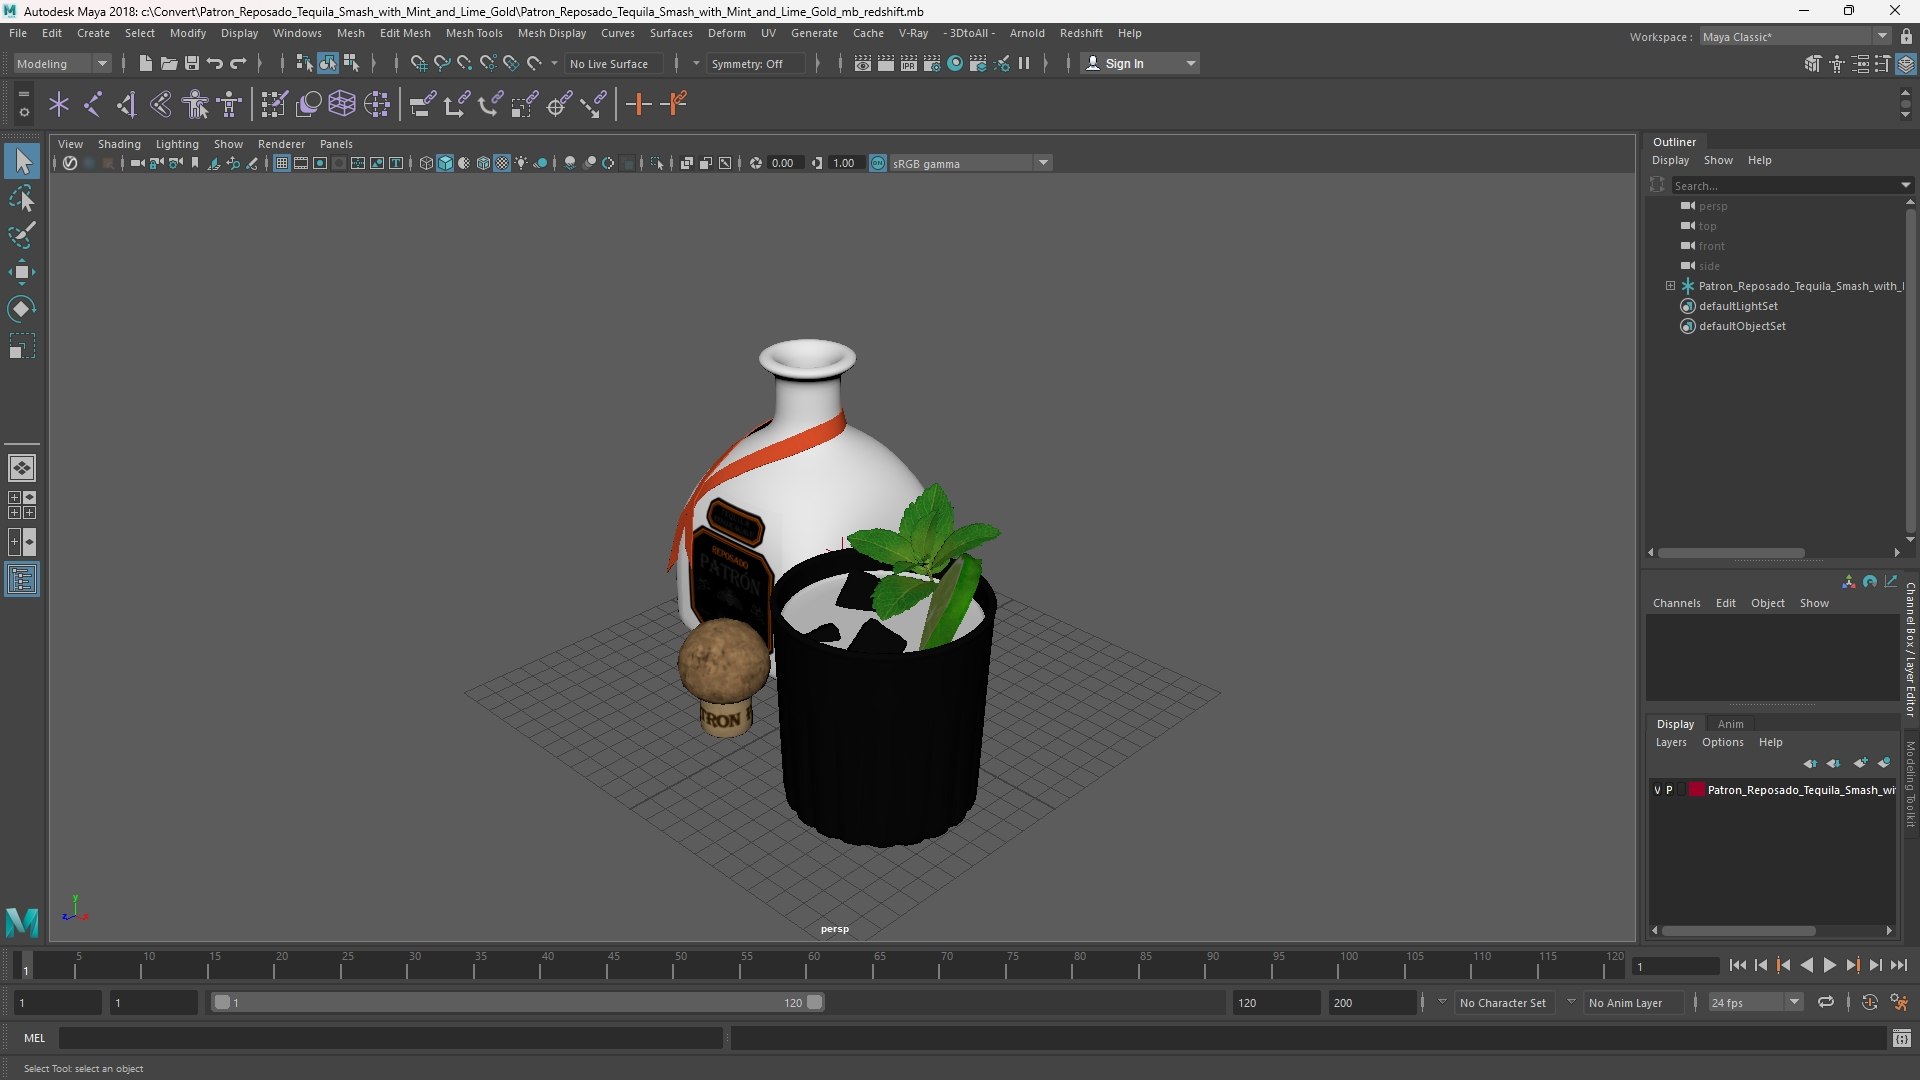Expand the Patron_Reposado outliner node
The image size is (1920, 1080).
click(1670, 286)
